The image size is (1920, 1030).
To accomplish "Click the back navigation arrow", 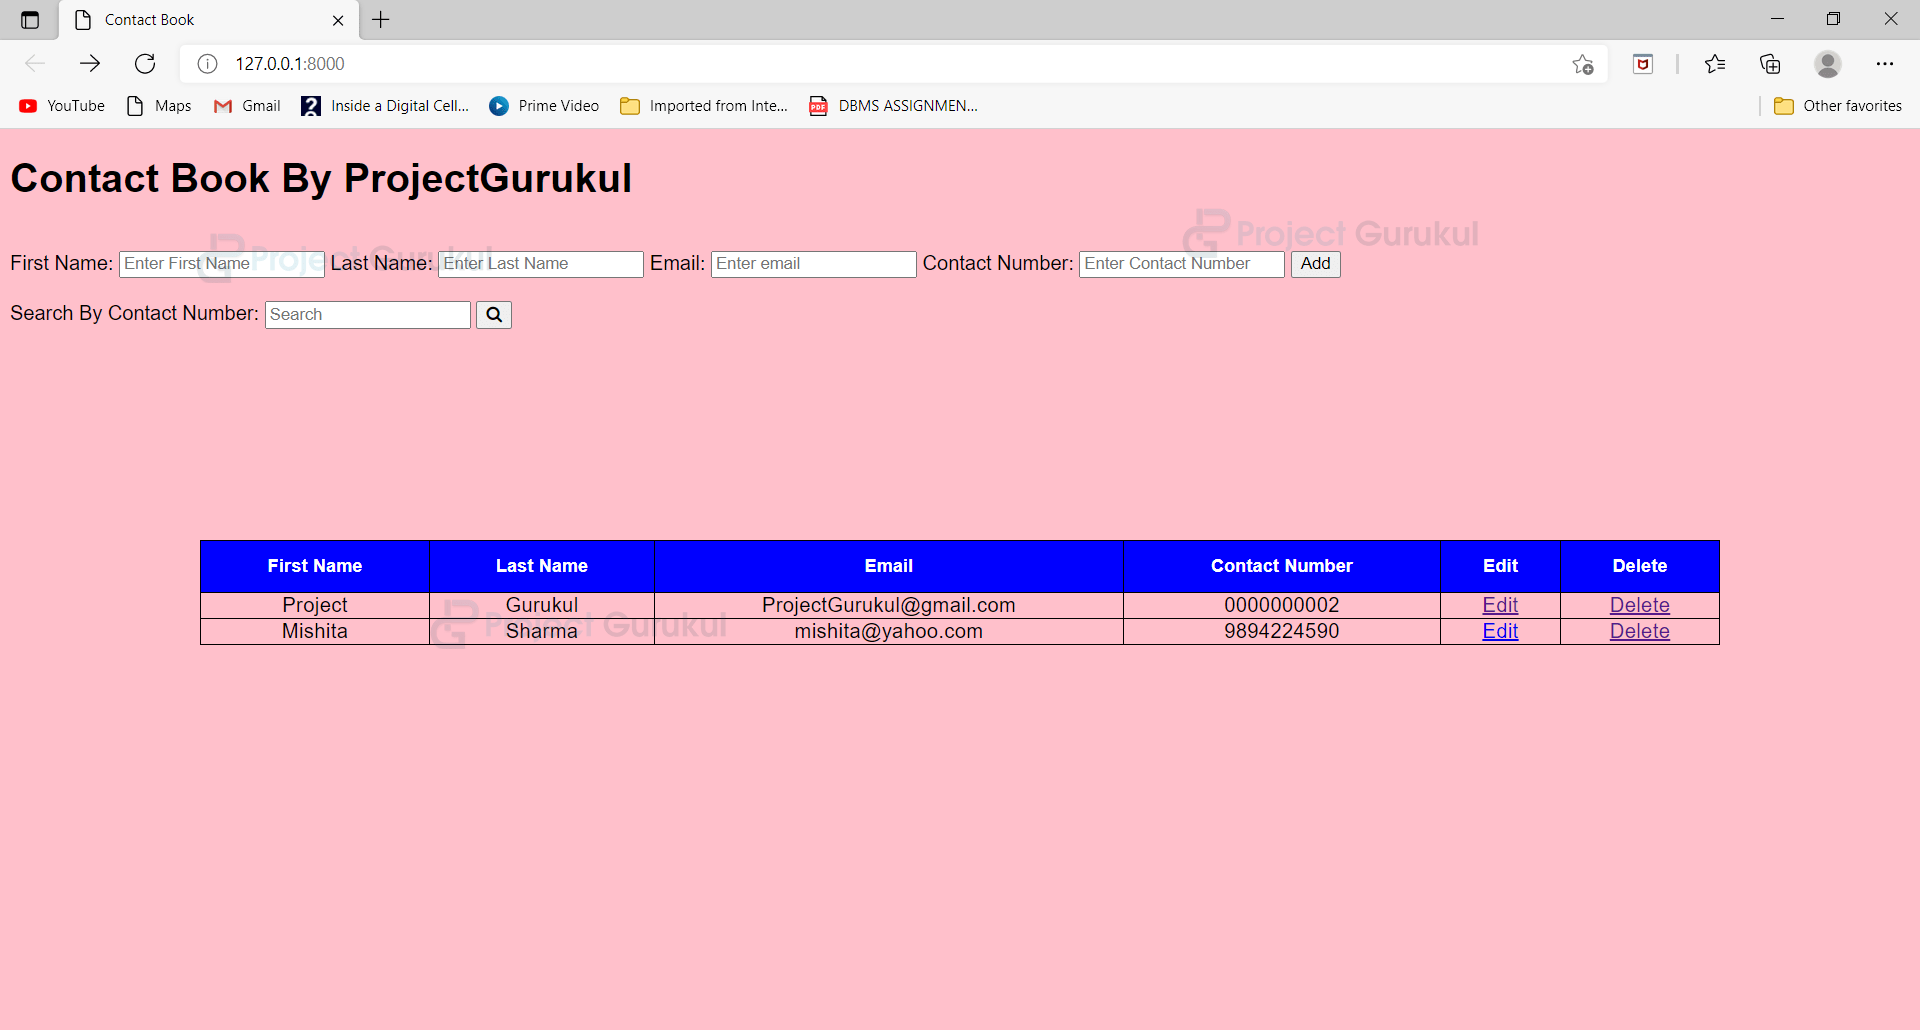I will 35,63.
